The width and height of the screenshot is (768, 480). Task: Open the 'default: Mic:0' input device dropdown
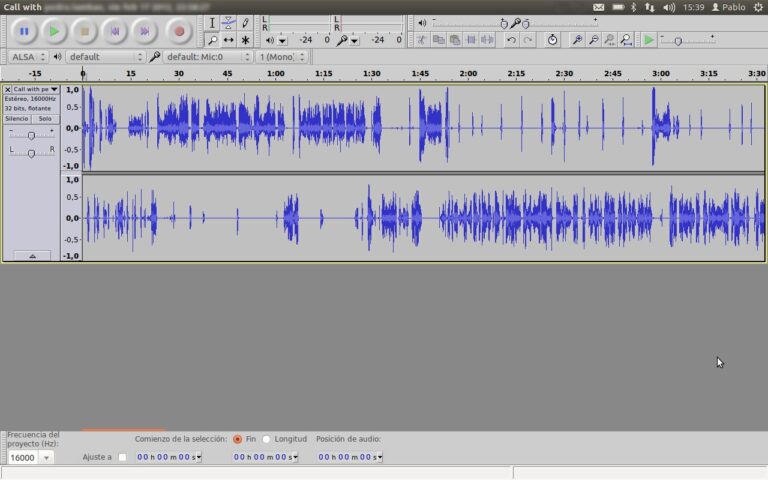coord(208,57)
